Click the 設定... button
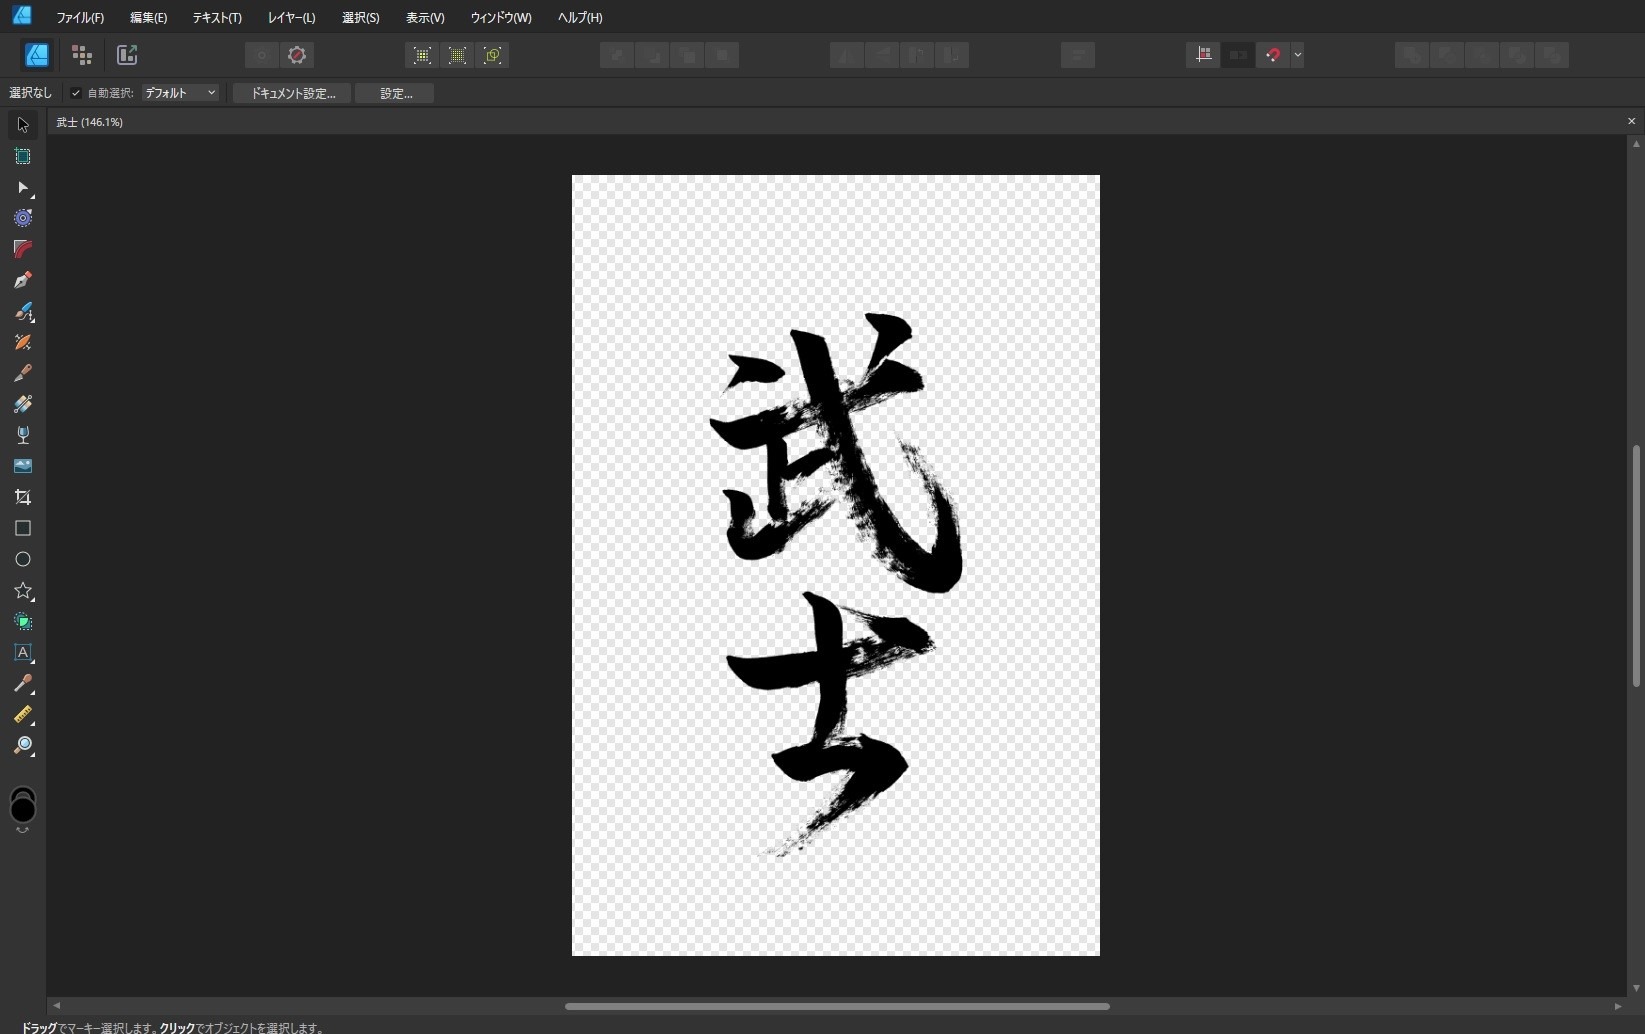 point(396,93)
